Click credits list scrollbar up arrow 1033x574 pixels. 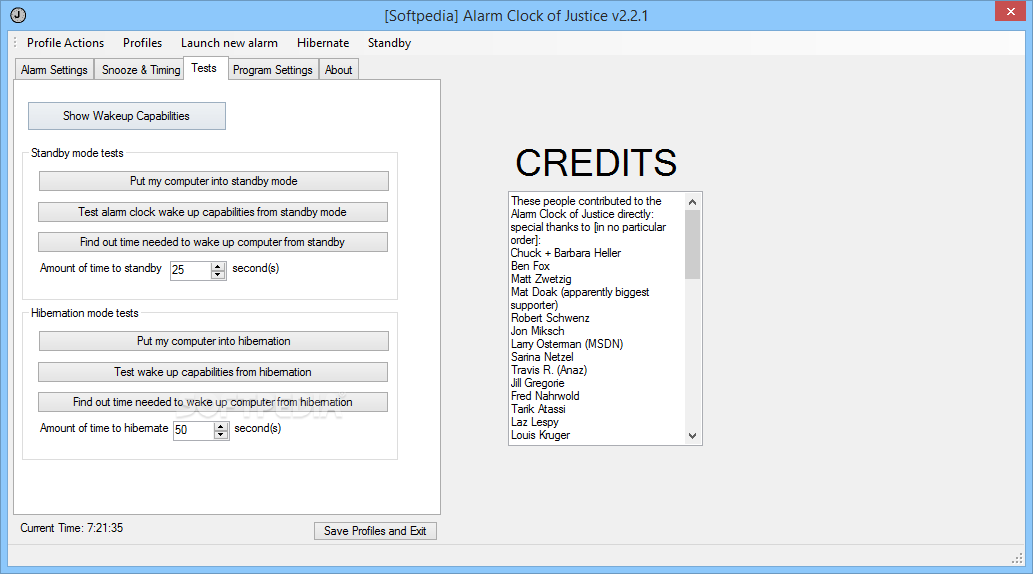[x=692, y=202]
